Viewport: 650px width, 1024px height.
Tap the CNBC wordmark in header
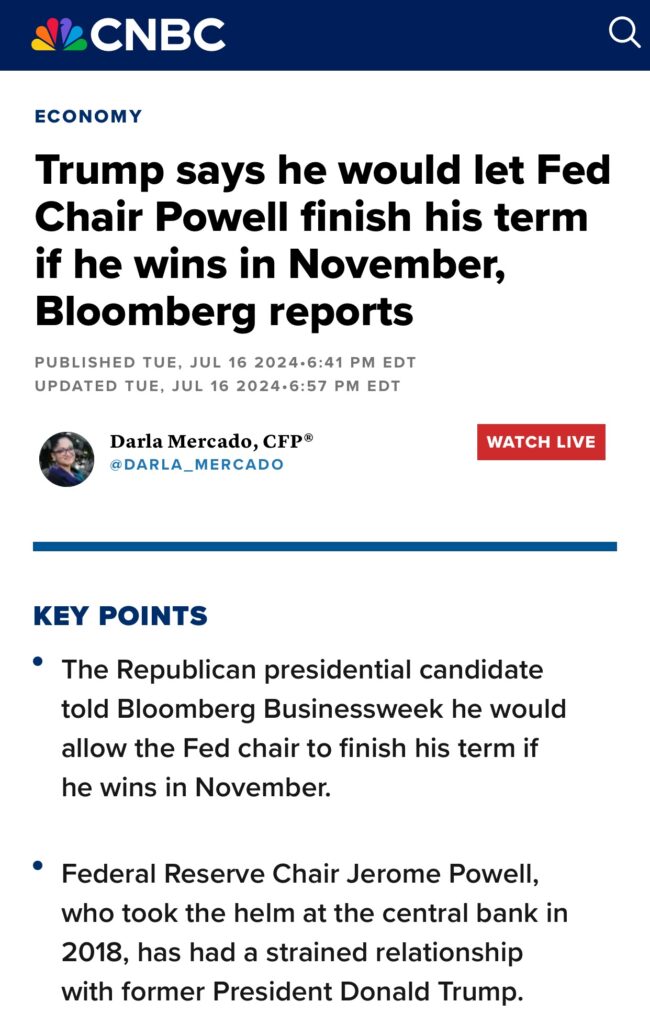[157, 36]
